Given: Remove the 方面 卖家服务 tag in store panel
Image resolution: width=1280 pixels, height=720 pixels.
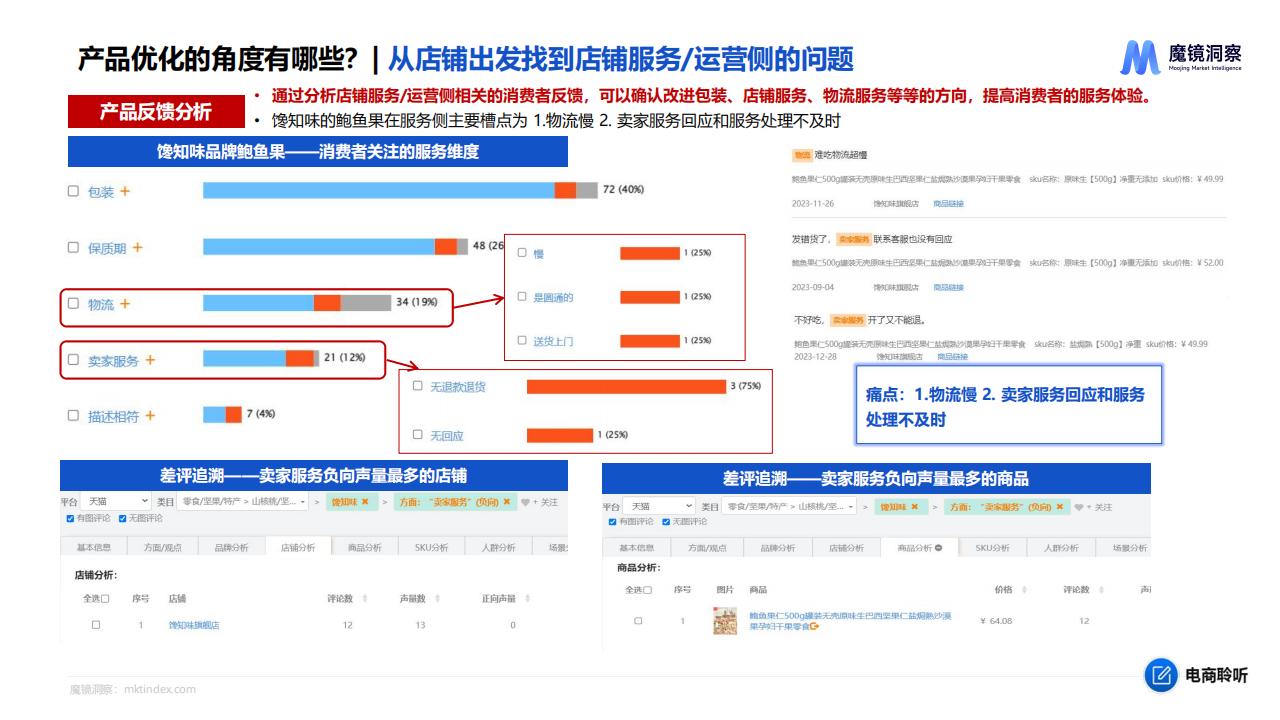Looking at the screenshot, I should tap(506, 502).
